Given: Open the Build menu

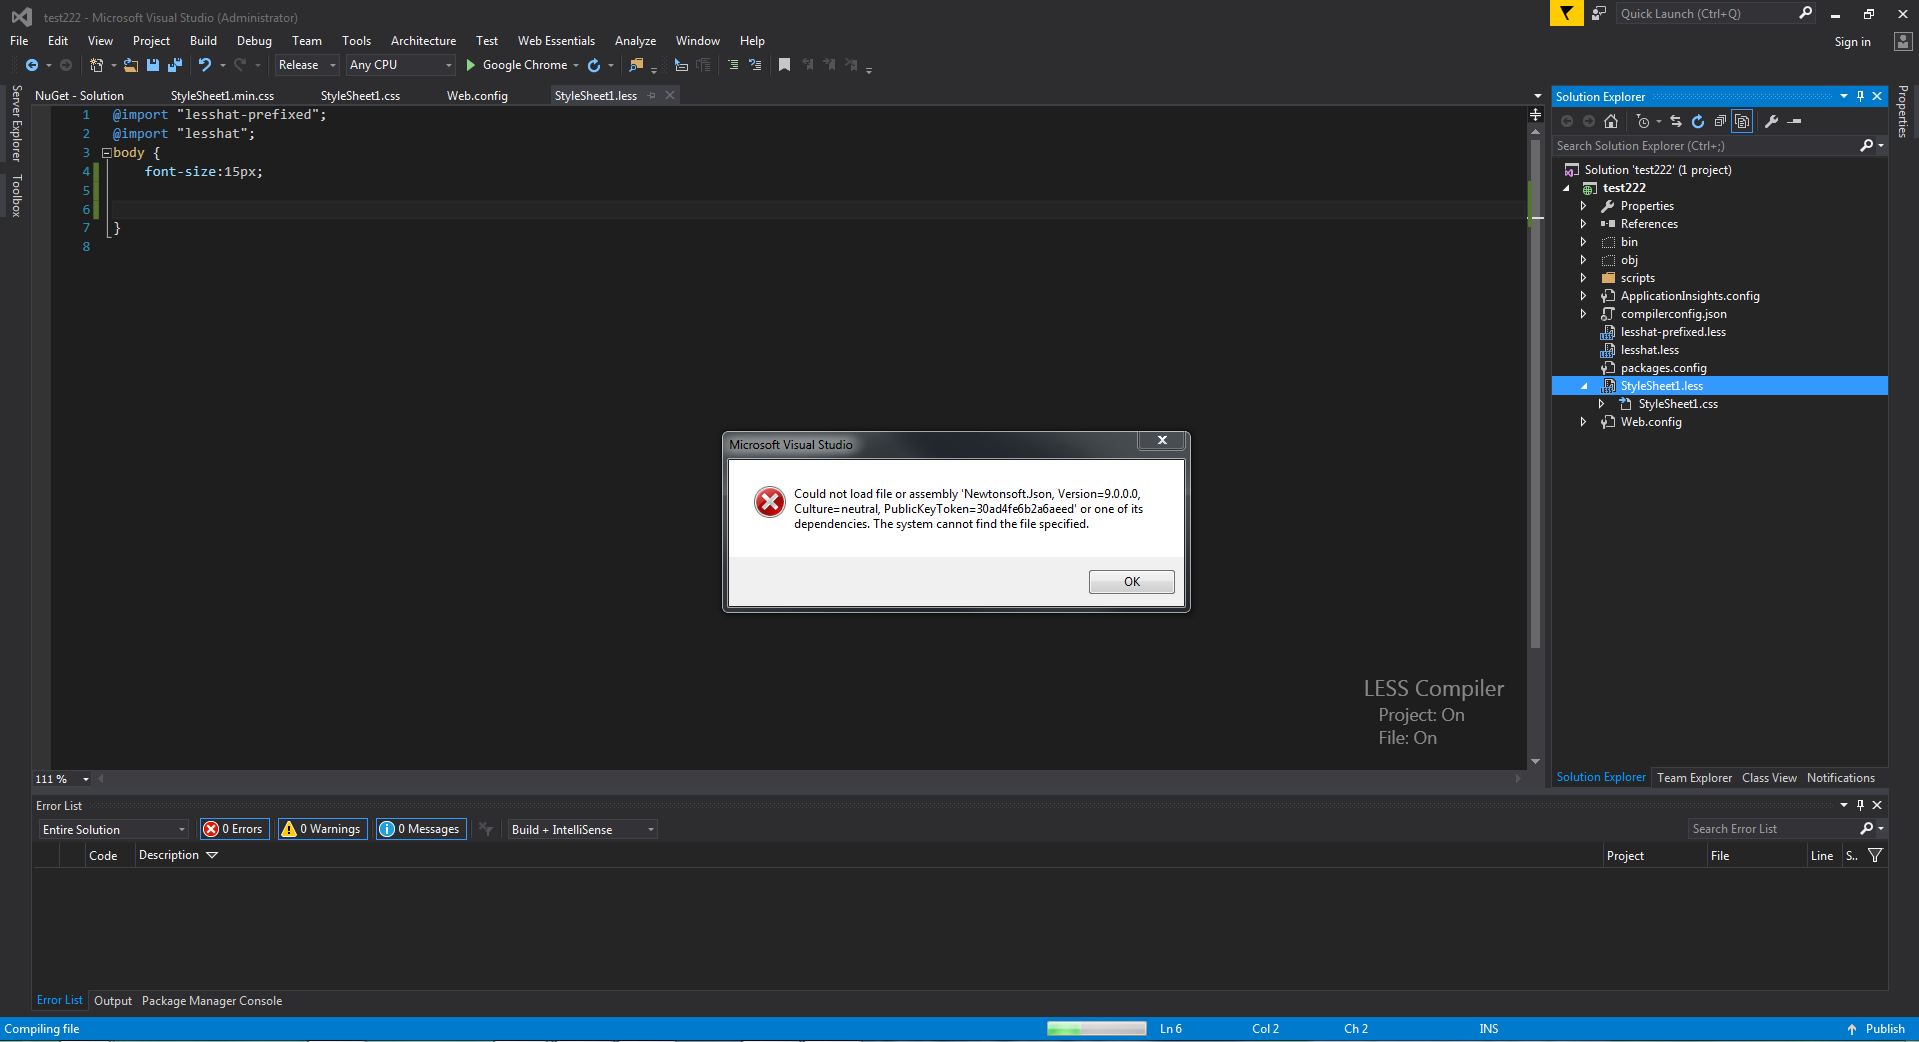Looking at the screenshot, I should 203,40.
